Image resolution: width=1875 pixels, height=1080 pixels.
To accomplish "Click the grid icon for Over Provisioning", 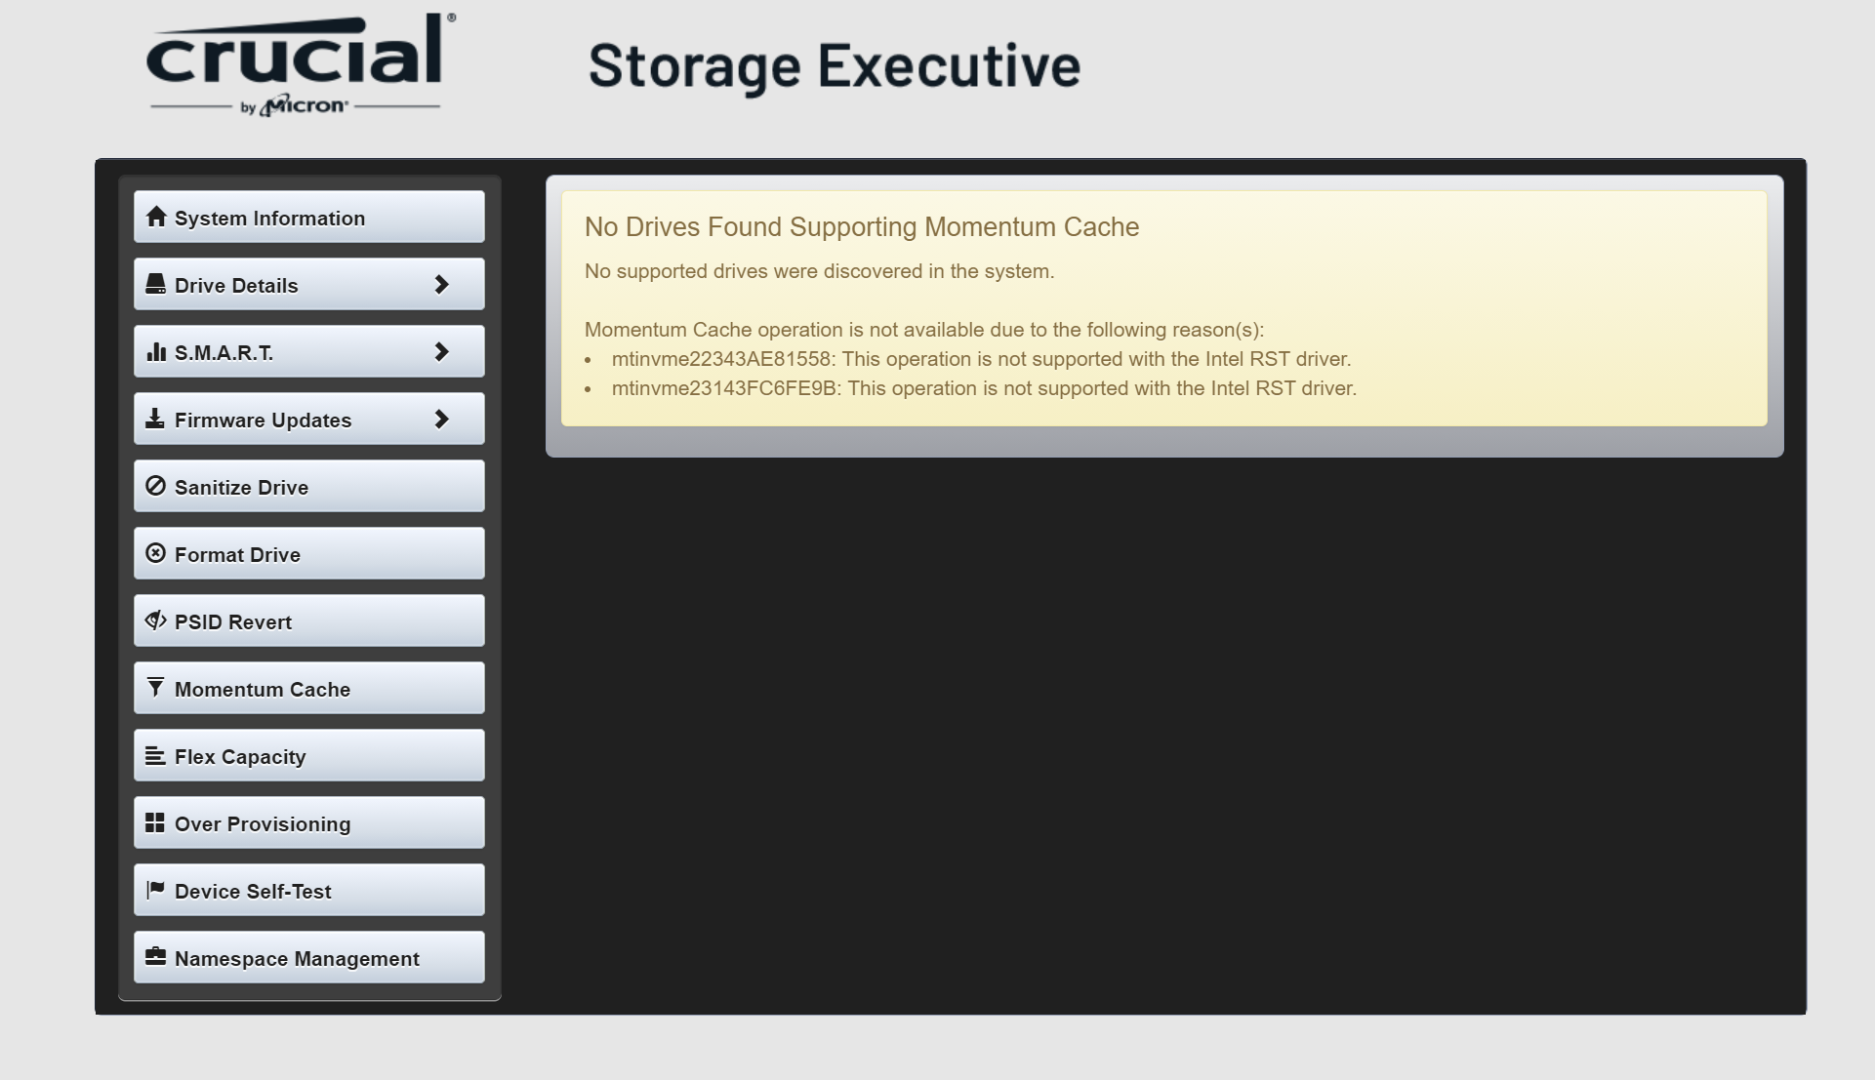I will coord(155,823).
